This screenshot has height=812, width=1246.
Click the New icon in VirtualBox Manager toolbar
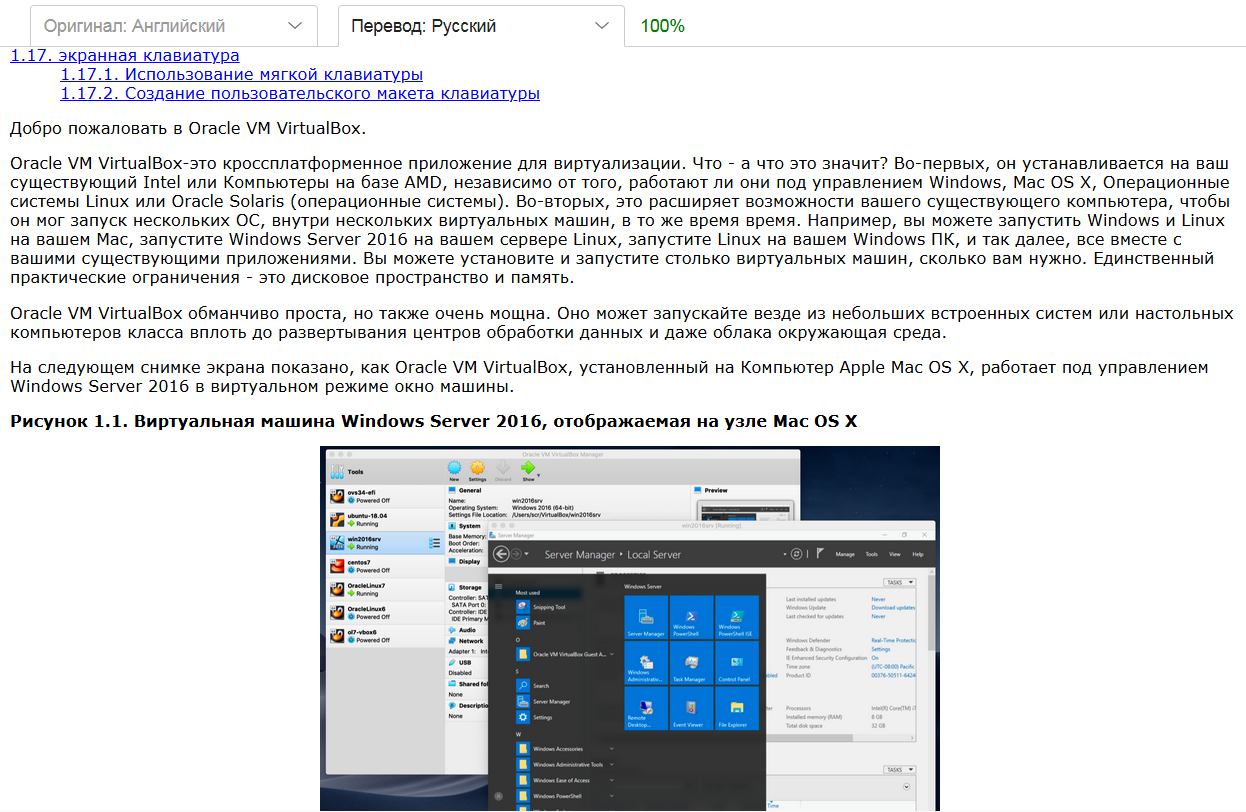coord(454,469)
